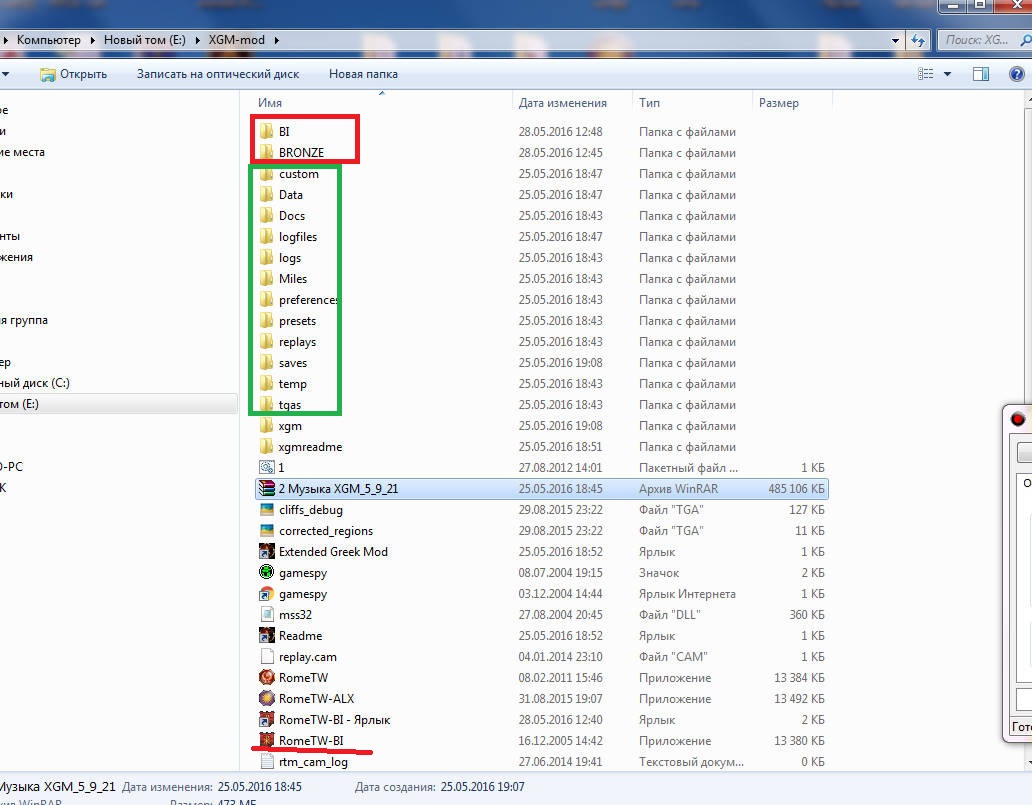Click Записать на оптический диск
Viewport: 1032px width, 805px height.
[x=218, y=74]
